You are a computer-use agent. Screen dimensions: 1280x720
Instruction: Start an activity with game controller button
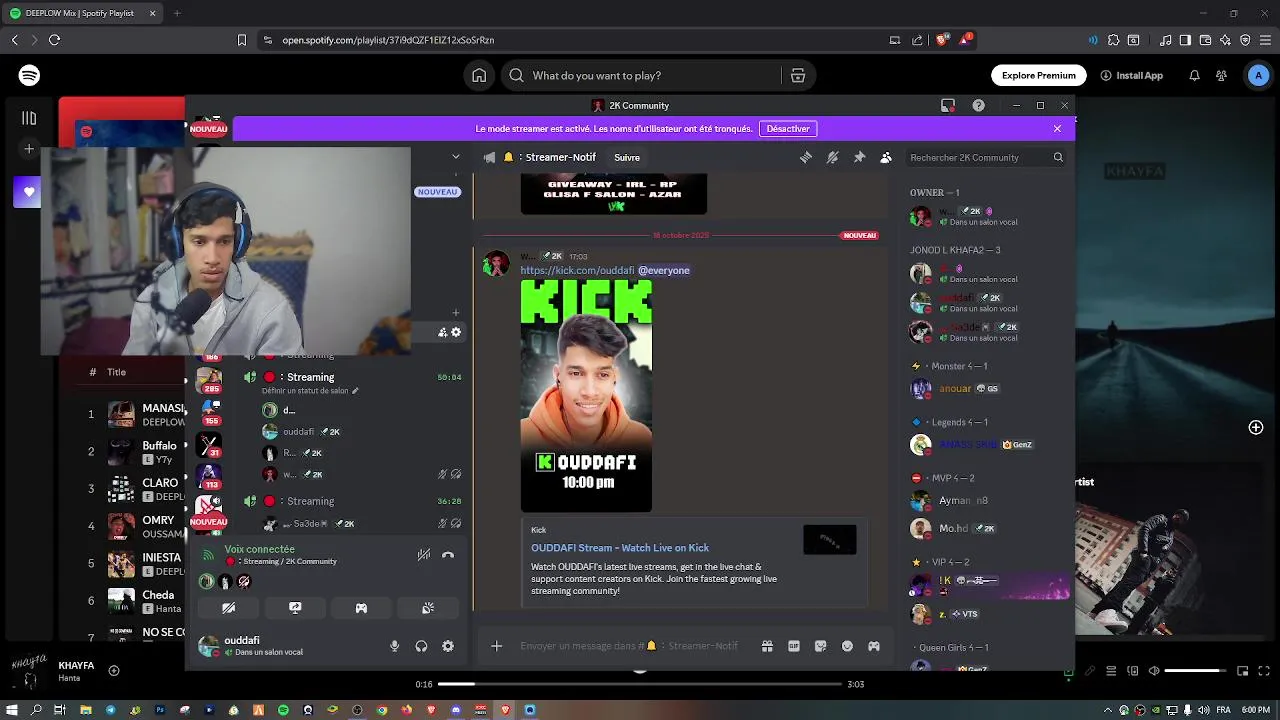361,607
